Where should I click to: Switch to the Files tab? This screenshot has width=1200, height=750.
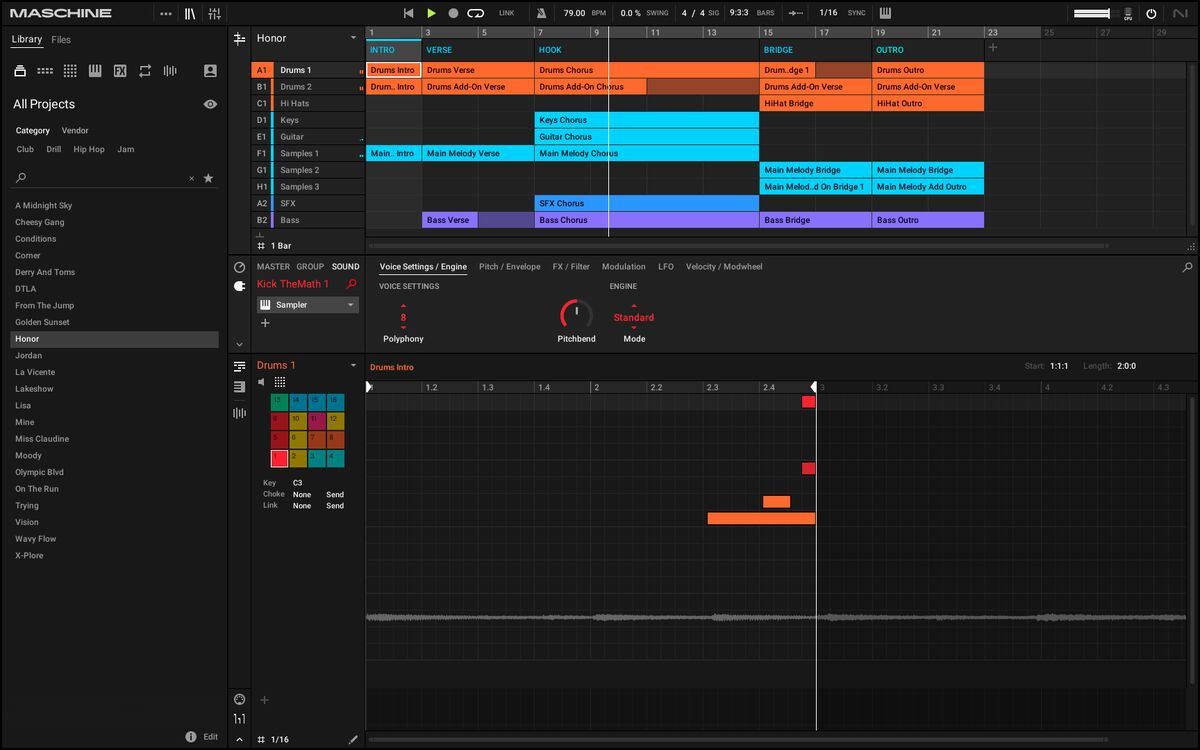coord(61,40)
